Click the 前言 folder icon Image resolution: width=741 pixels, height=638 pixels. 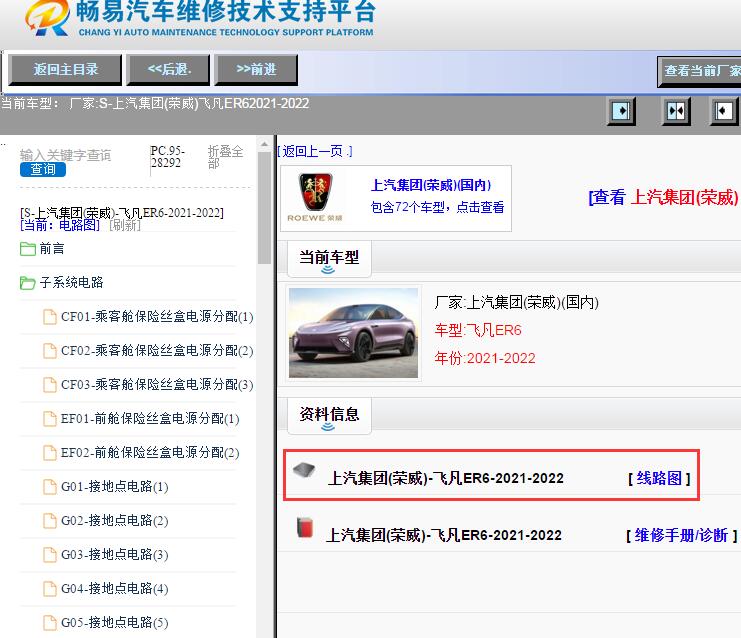tap(28, 249)
